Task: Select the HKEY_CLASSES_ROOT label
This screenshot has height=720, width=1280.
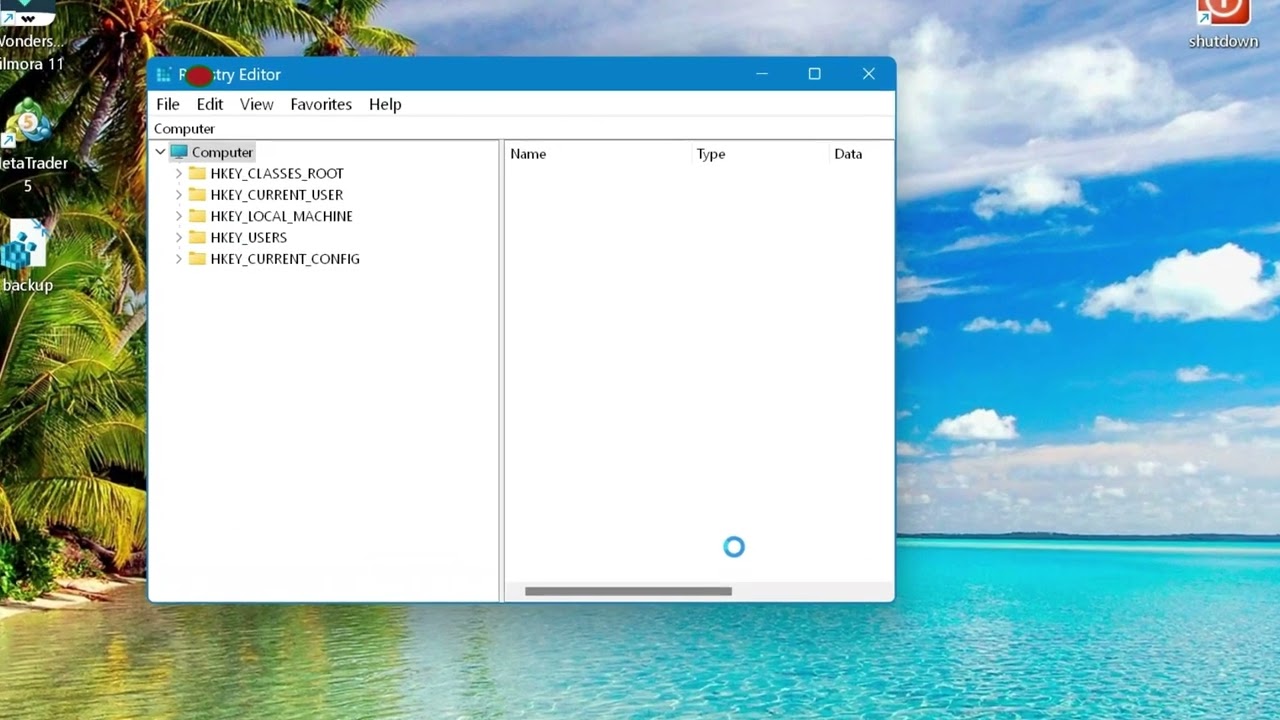Action: tap(277, 173)
